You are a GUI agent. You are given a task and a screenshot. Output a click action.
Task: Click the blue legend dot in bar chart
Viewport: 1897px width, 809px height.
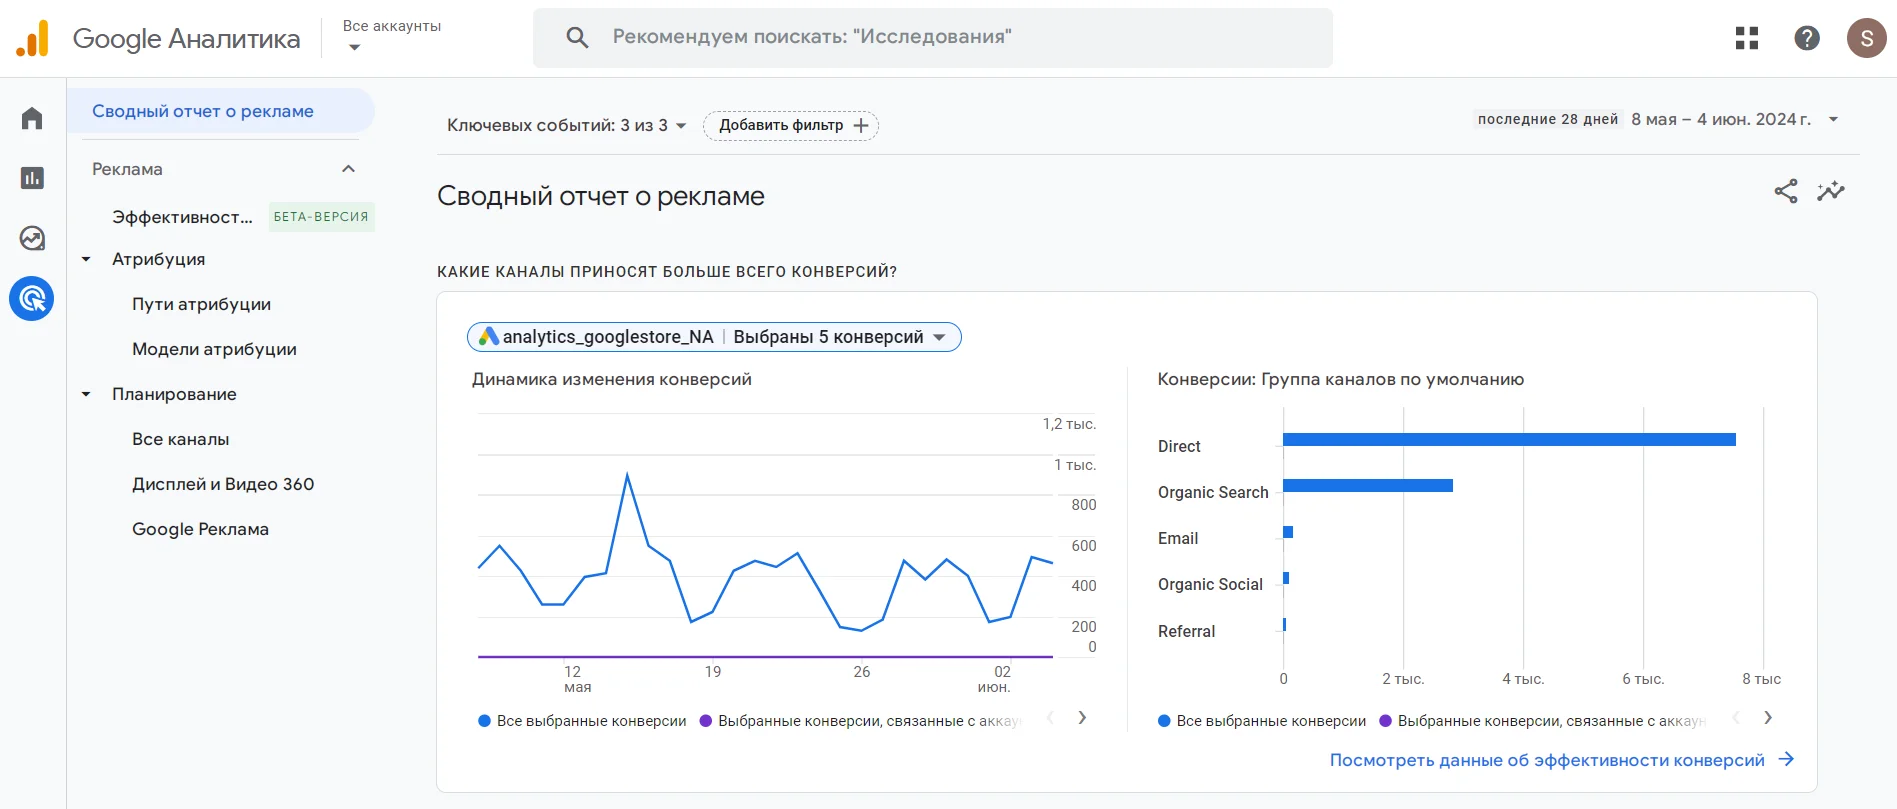pos(1164,721)
